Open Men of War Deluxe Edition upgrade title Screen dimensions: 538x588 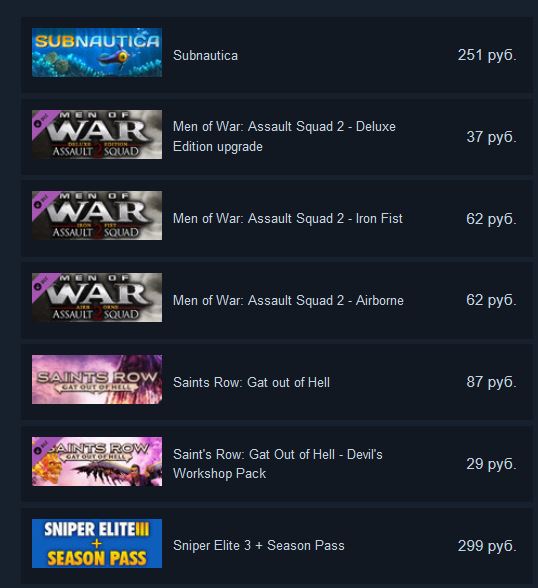click(x=284, y=136)
